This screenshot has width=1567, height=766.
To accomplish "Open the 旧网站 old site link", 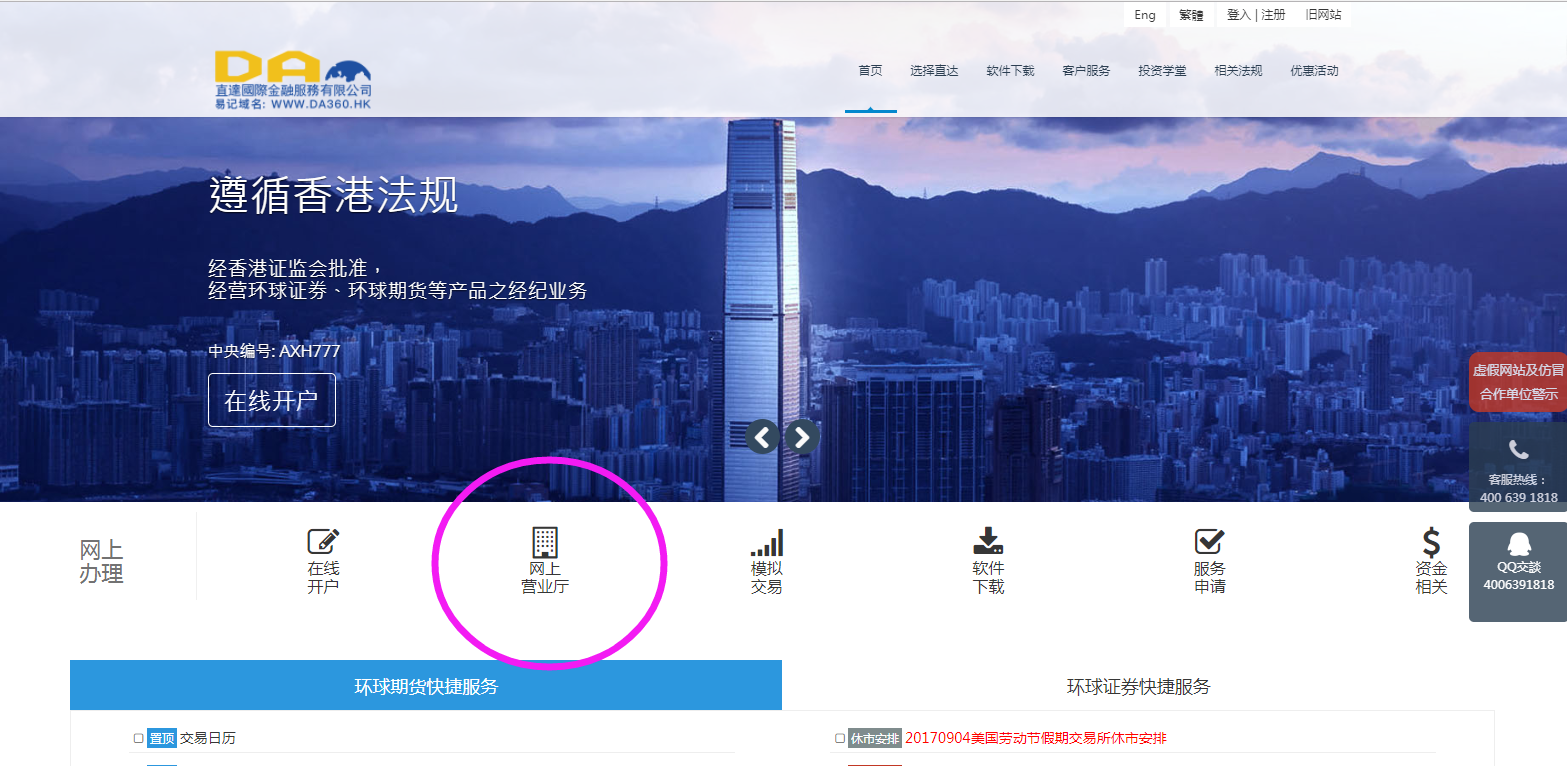I will pyautogui.click(x=1323, y=15).
